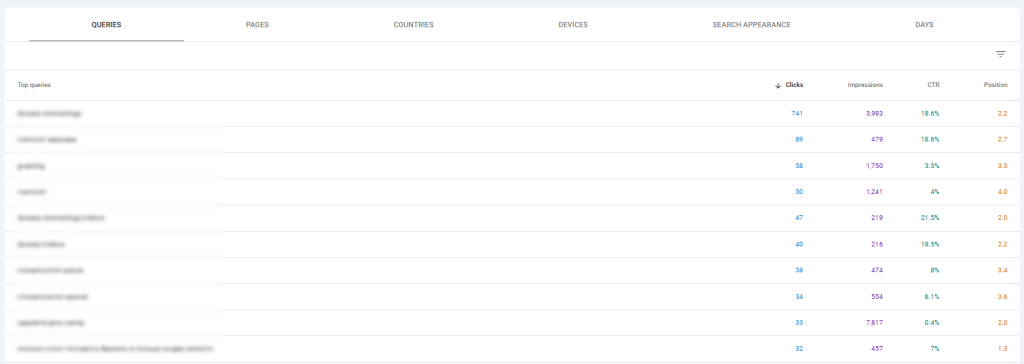
Task: Select the 33 clicks value
Action: click(x=799, y=323)
